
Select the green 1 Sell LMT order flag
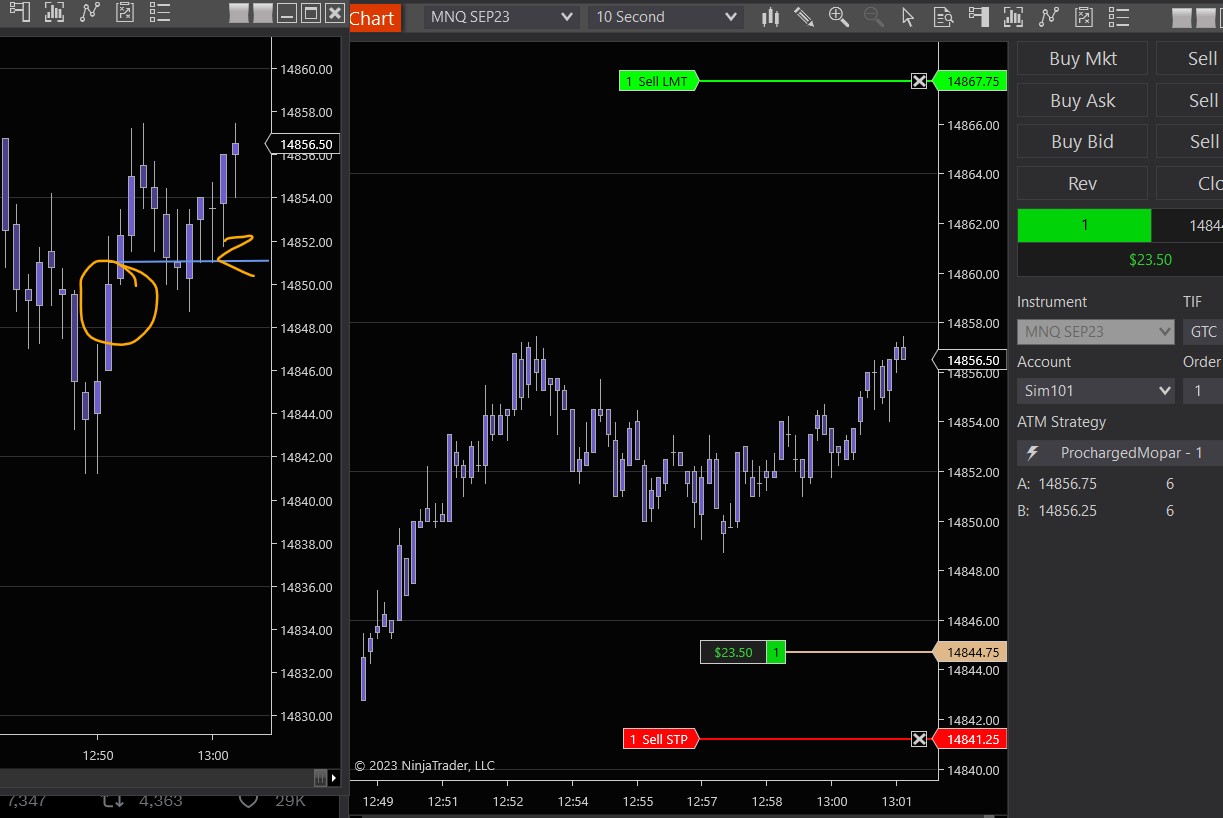(657, 81)
